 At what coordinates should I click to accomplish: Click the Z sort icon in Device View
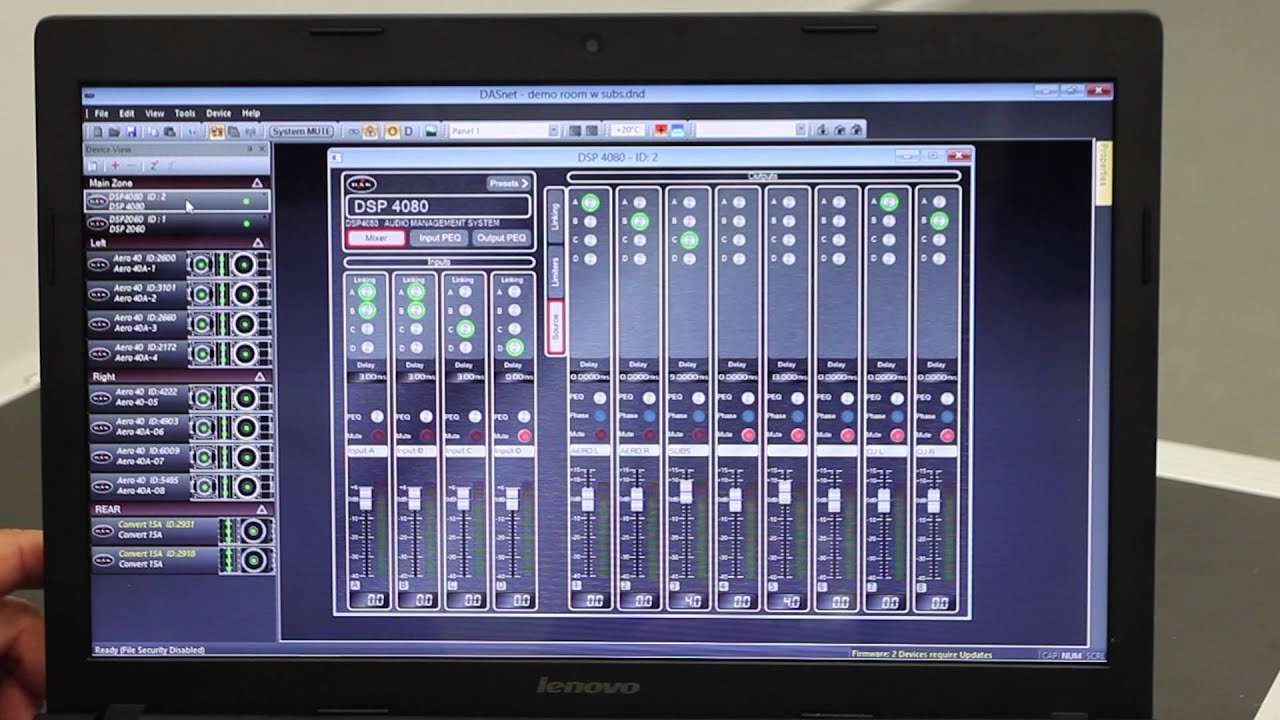click(154, 165)
